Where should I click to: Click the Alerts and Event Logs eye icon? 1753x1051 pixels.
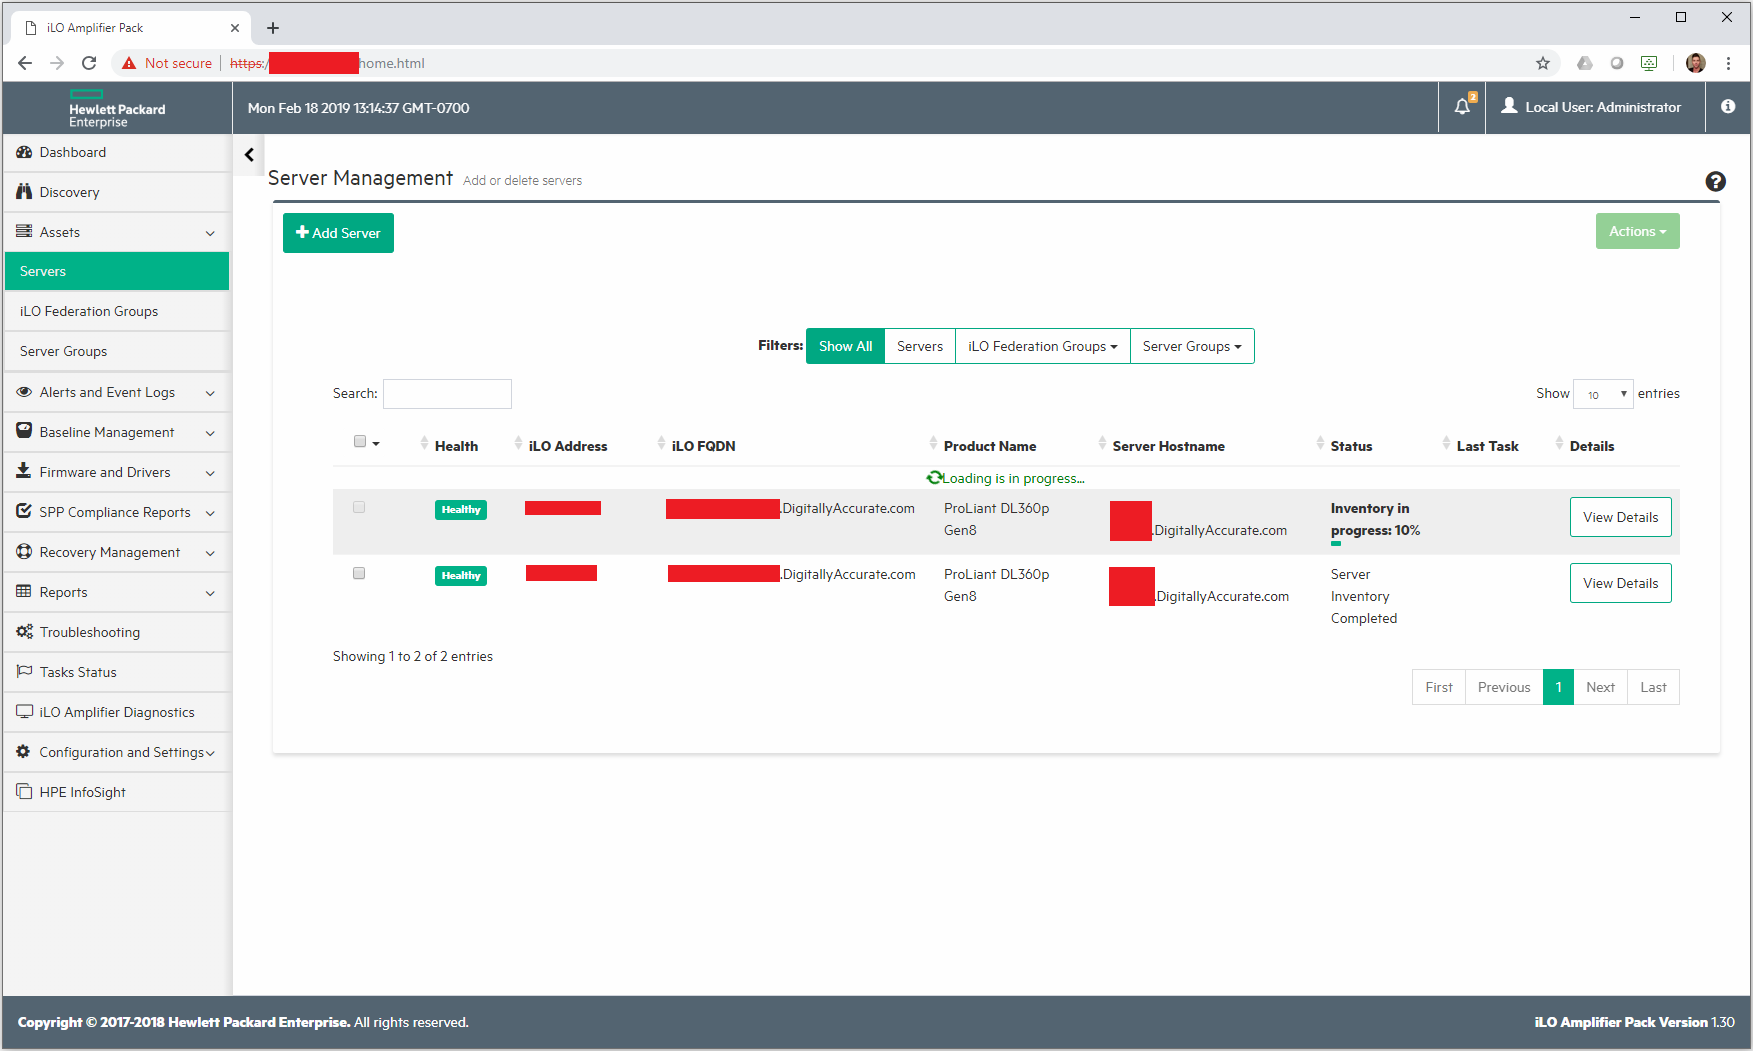[24, 392]
